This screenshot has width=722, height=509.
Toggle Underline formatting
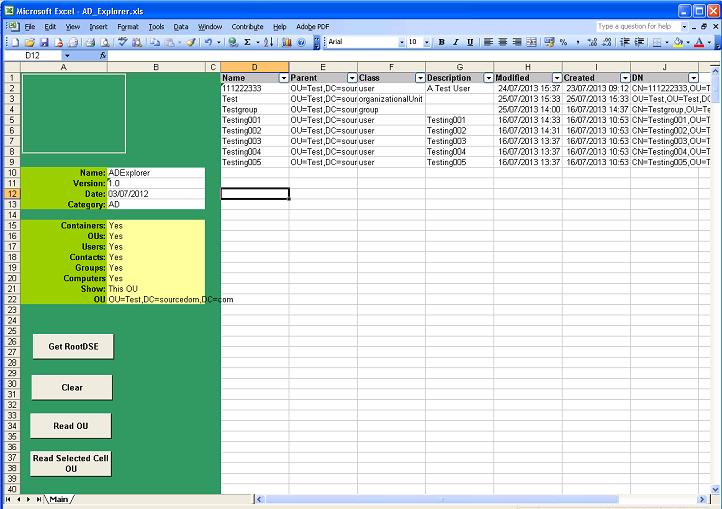pos(469,43)
